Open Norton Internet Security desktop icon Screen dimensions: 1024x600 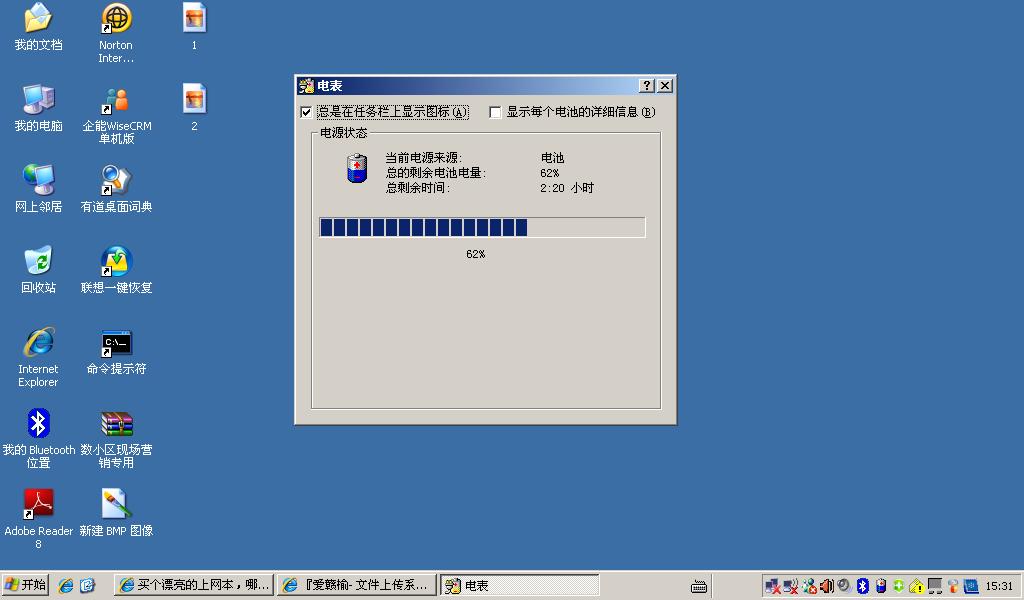[116, 20]
